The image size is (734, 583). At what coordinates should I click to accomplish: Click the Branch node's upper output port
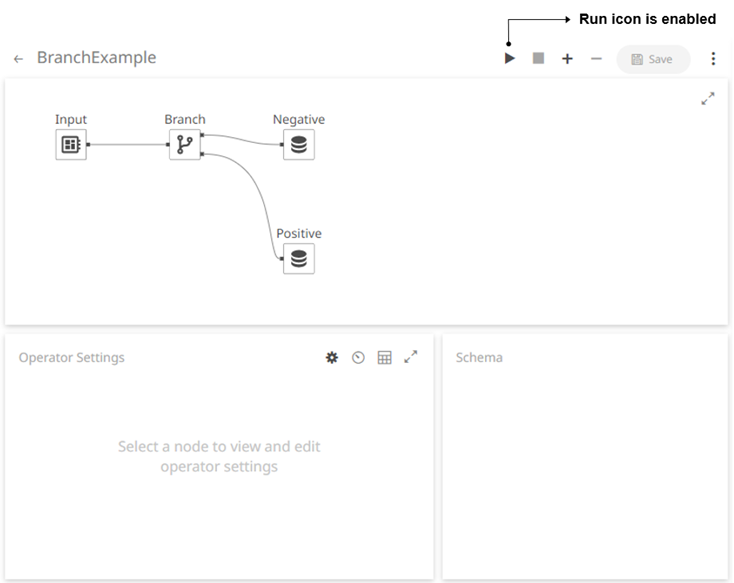point(203,134)
